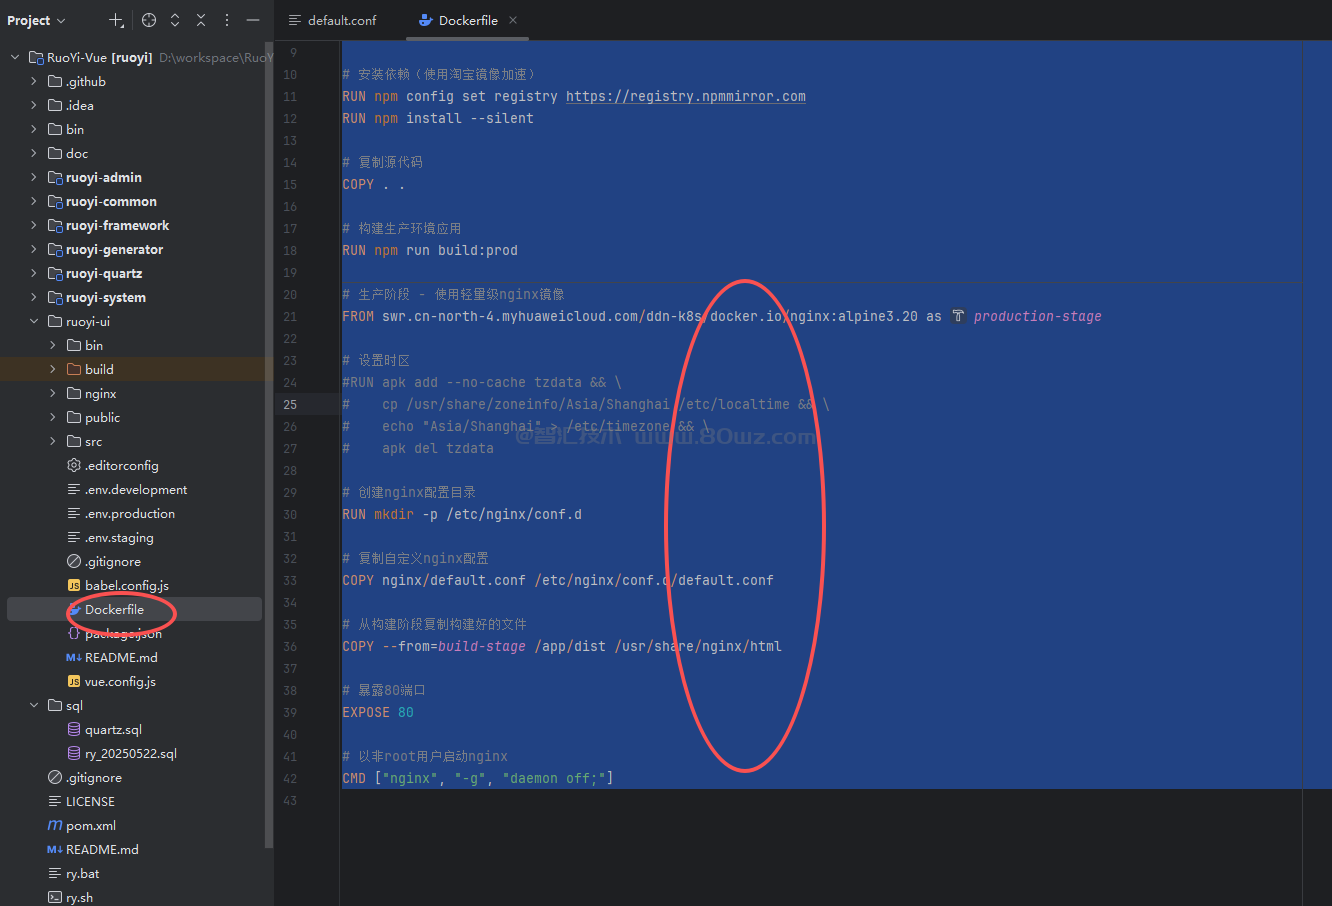Click the production-stage inlay hint icon
1332x906 pixels.
(958, 316)
